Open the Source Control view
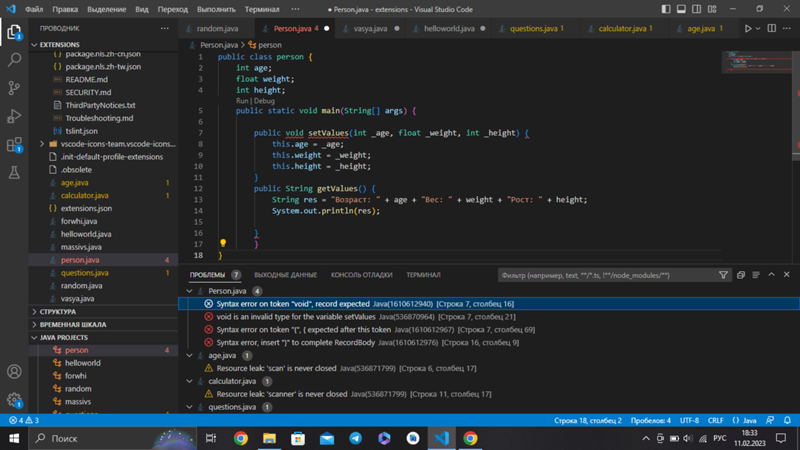Viewport: 800px width, 450px height. pyautogui.click(x=14, y=88)
